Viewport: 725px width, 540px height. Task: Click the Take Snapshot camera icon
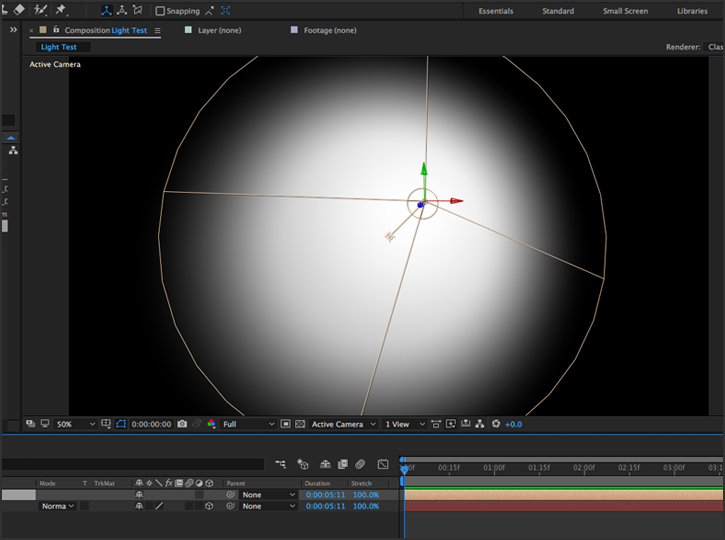click(182, 424)
